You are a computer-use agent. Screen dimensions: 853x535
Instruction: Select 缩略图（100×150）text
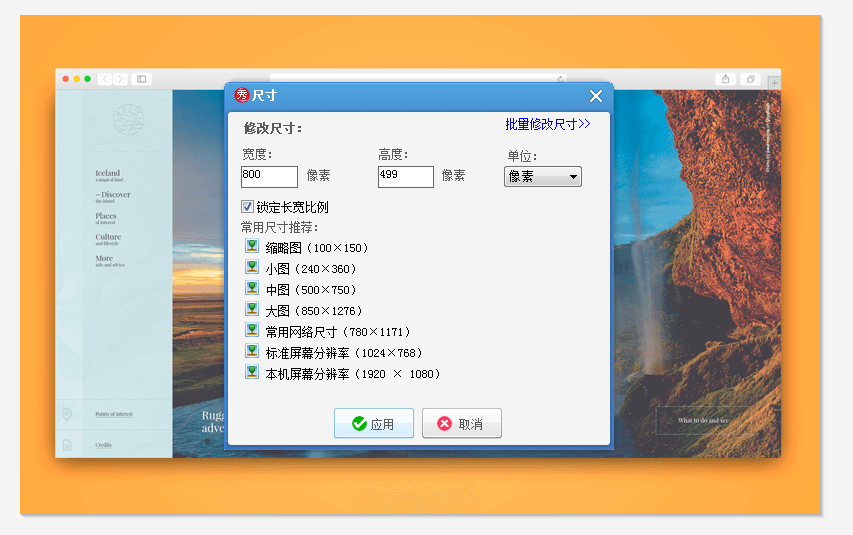317,248
